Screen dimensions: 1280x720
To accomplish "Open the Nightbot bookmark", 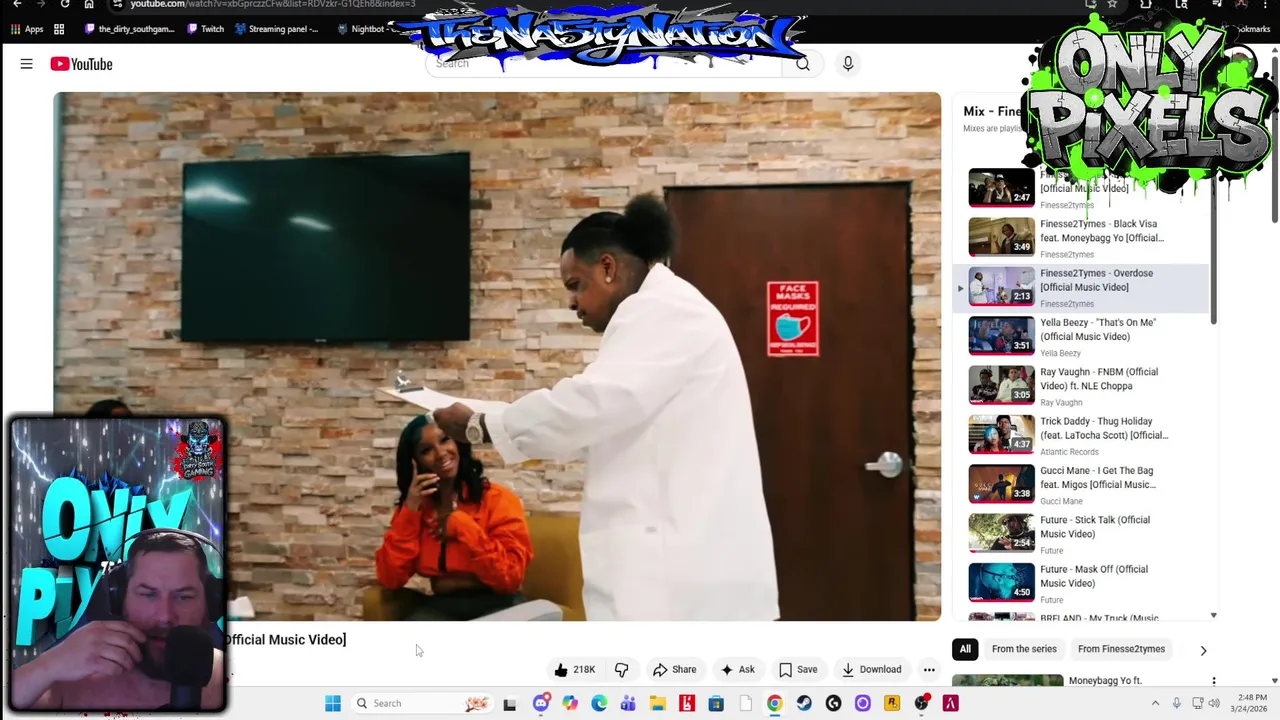I will (361, 29).
